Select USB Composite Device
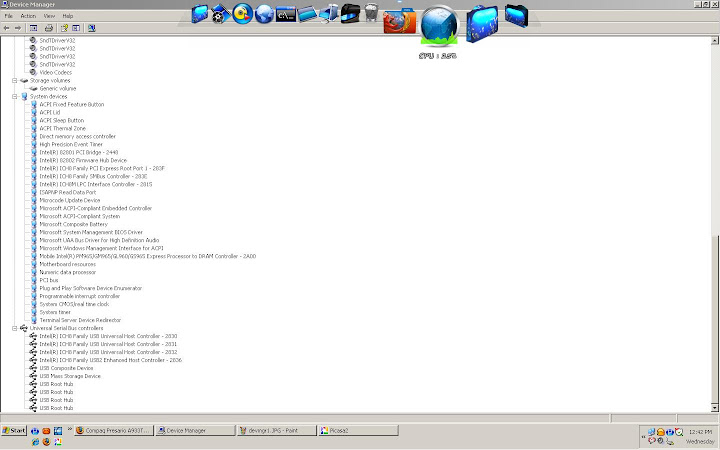 (x=66, y=368)
